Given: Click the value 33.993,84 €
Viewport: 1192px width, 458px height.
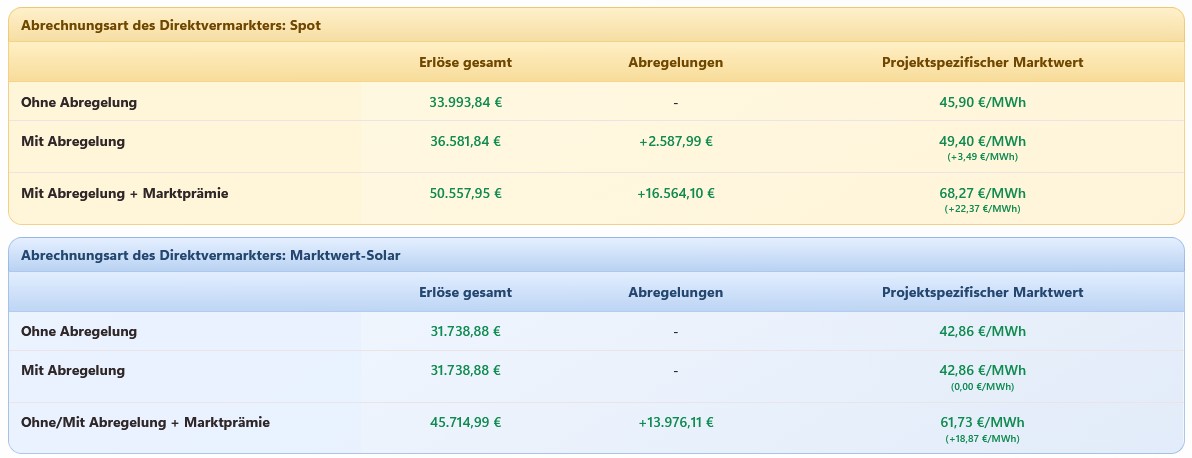Looking at the screenshot, I should coord(465,102).
